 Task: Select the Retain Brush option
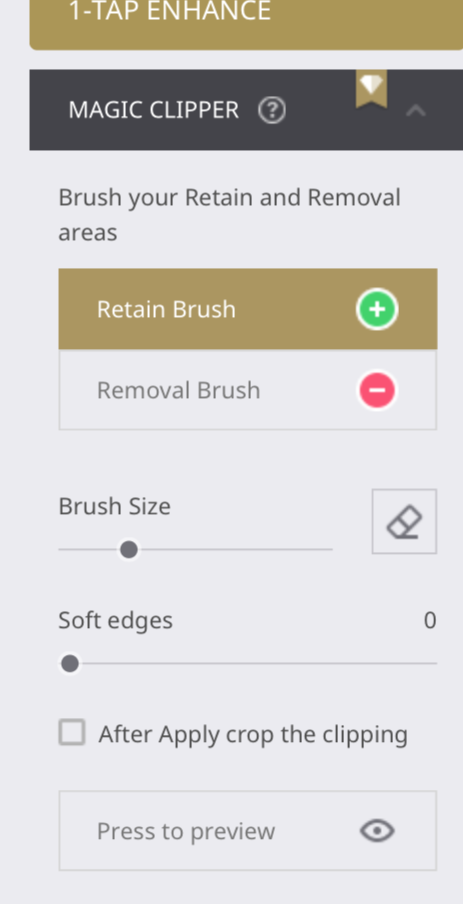point(248,309)
